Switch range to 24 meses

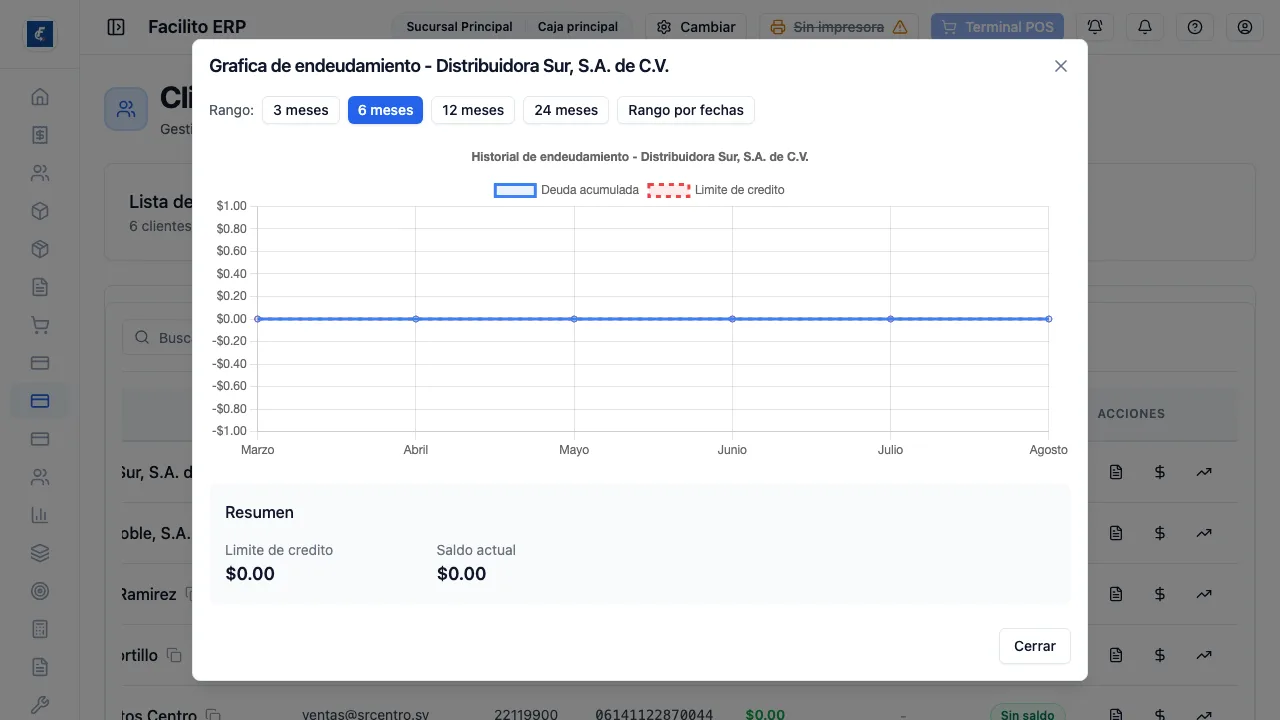pyautogui.click(x=566, y=110)
